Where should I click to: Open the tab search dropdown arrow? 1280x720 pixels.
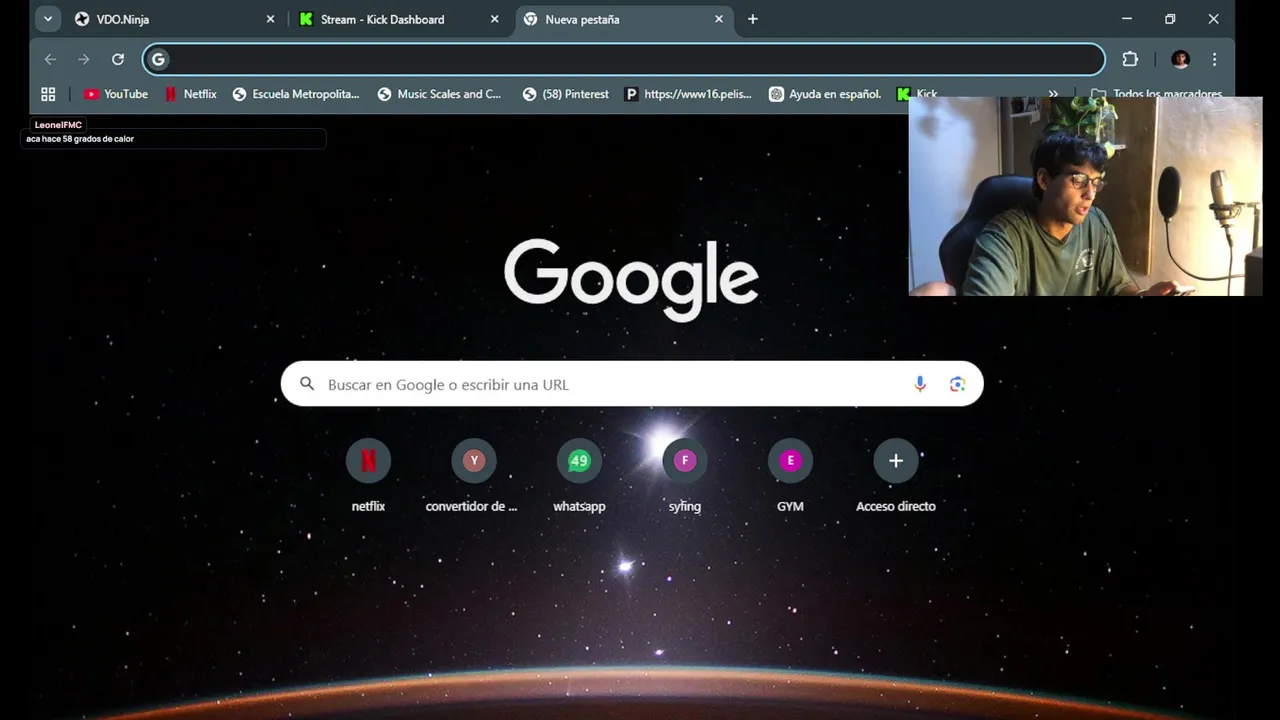pyautogui.click(x=47, y=19)
